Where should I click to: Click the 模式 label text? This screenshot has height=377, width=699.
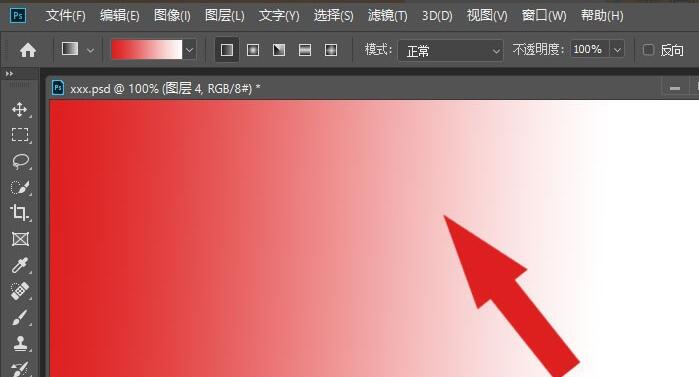(x=378, y=49)
